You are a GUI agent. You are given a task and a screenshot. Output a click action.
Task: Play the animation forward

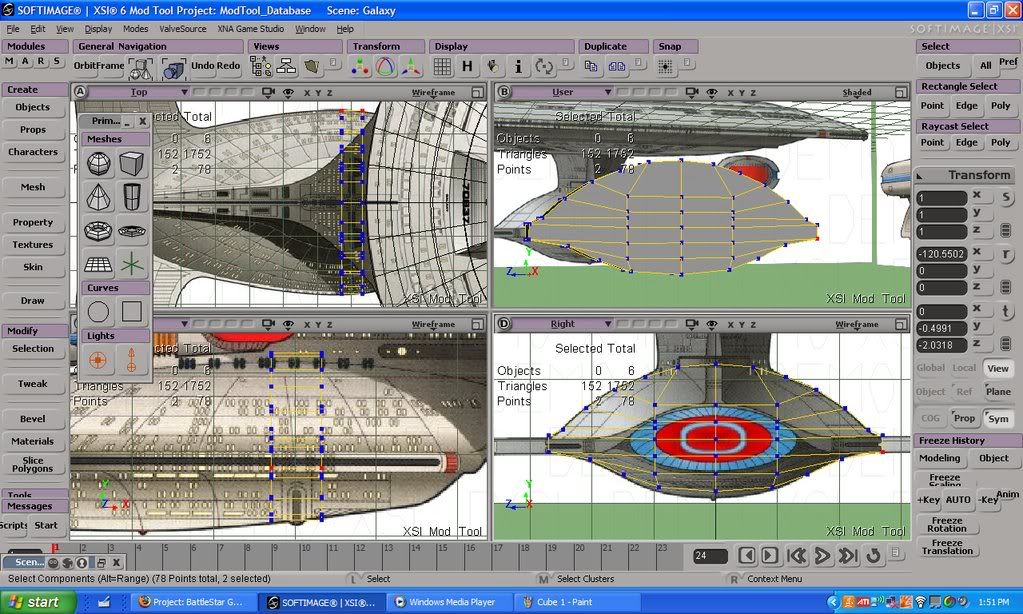[x=822, y=556]
